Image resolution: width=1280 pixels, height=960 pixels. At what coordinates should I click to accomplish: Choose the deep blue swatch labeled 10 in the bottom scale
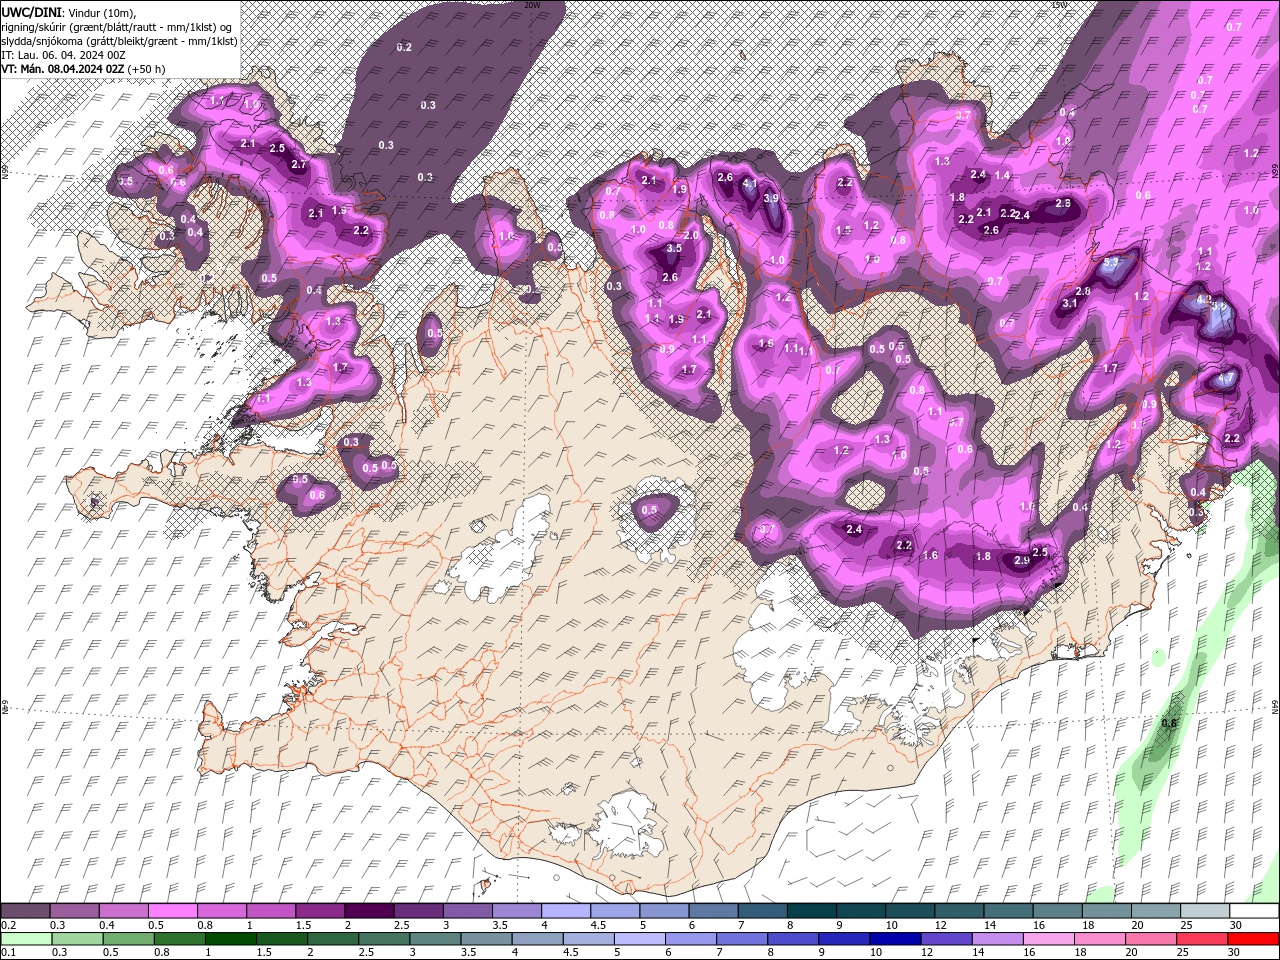tap(895, 939)
